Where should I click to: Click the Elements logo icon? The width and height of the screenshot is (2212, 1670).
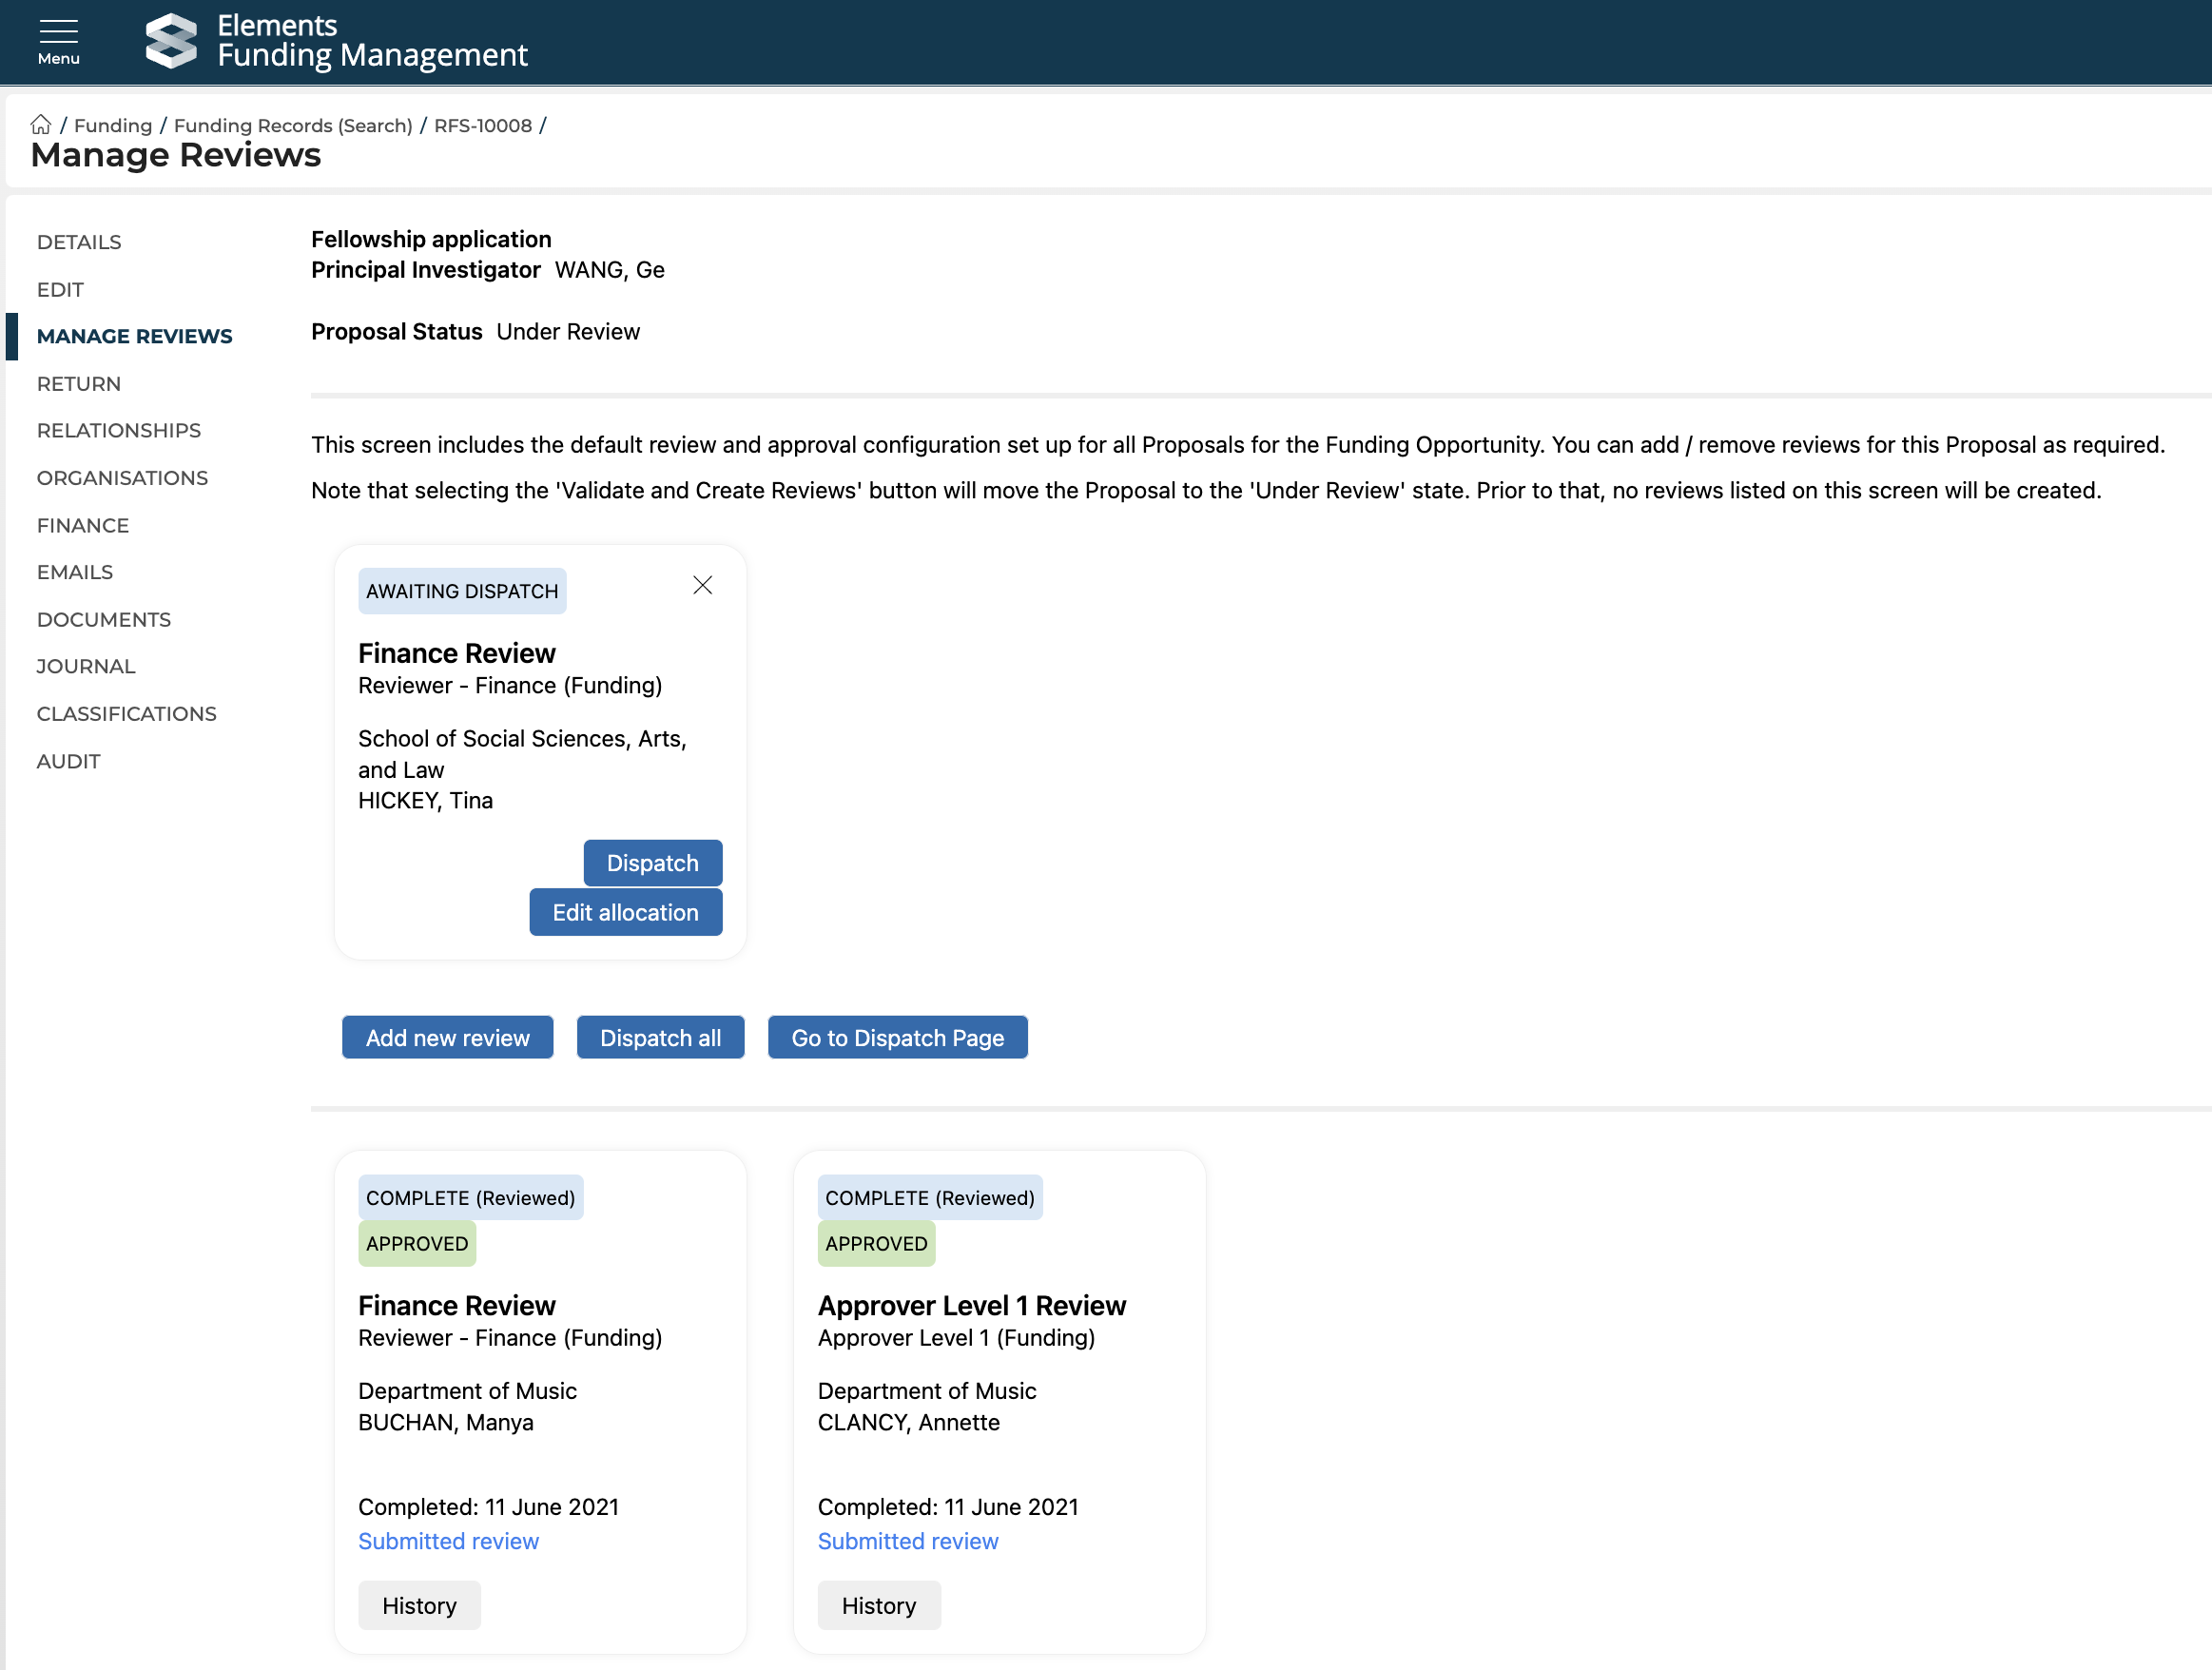[x=171, y=41]
